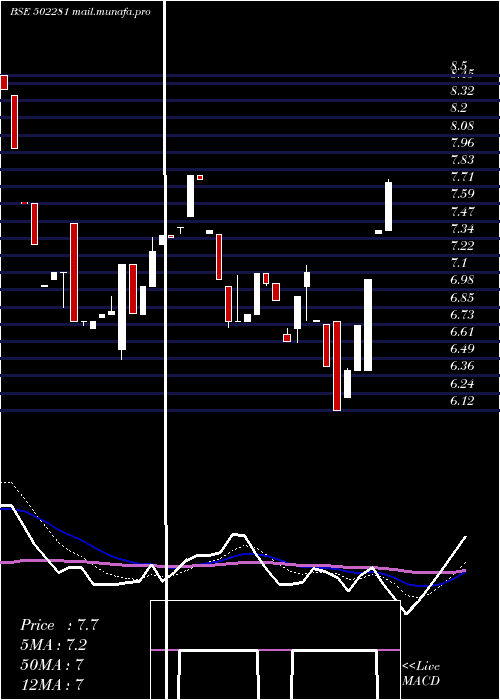Click the 6.73 price axis label

[x=462, y=314]
